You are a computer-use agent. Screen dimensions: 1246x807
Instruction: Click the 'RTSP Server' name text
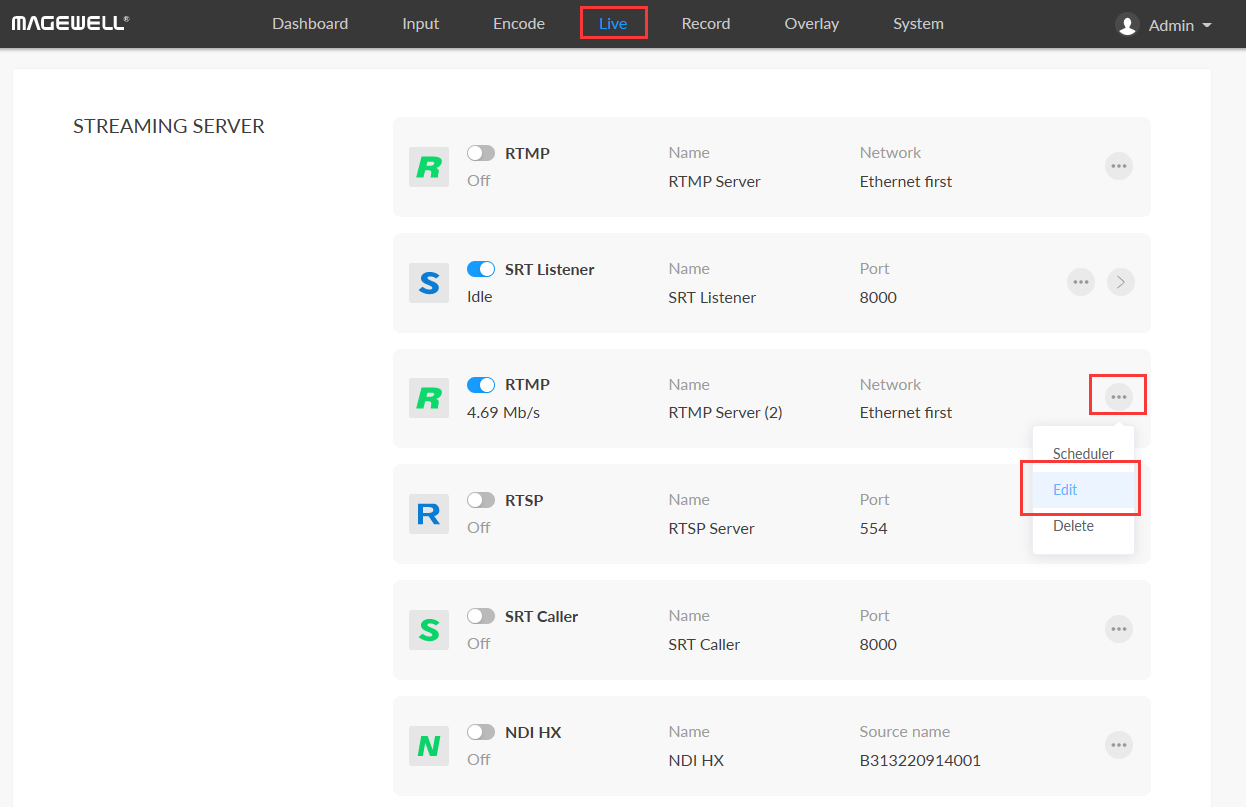tap(711, 528)
